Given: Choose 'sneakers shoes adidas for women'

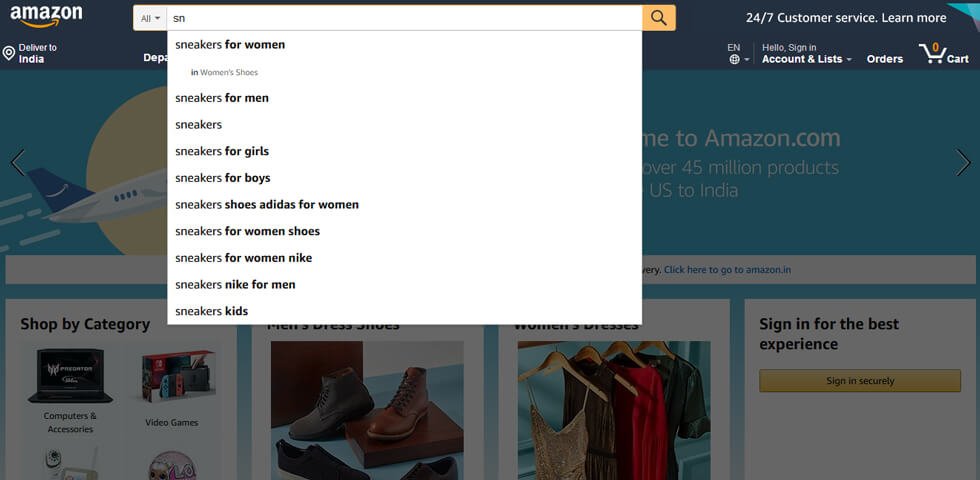Looking at the screenshot, I should click(404, 204).
